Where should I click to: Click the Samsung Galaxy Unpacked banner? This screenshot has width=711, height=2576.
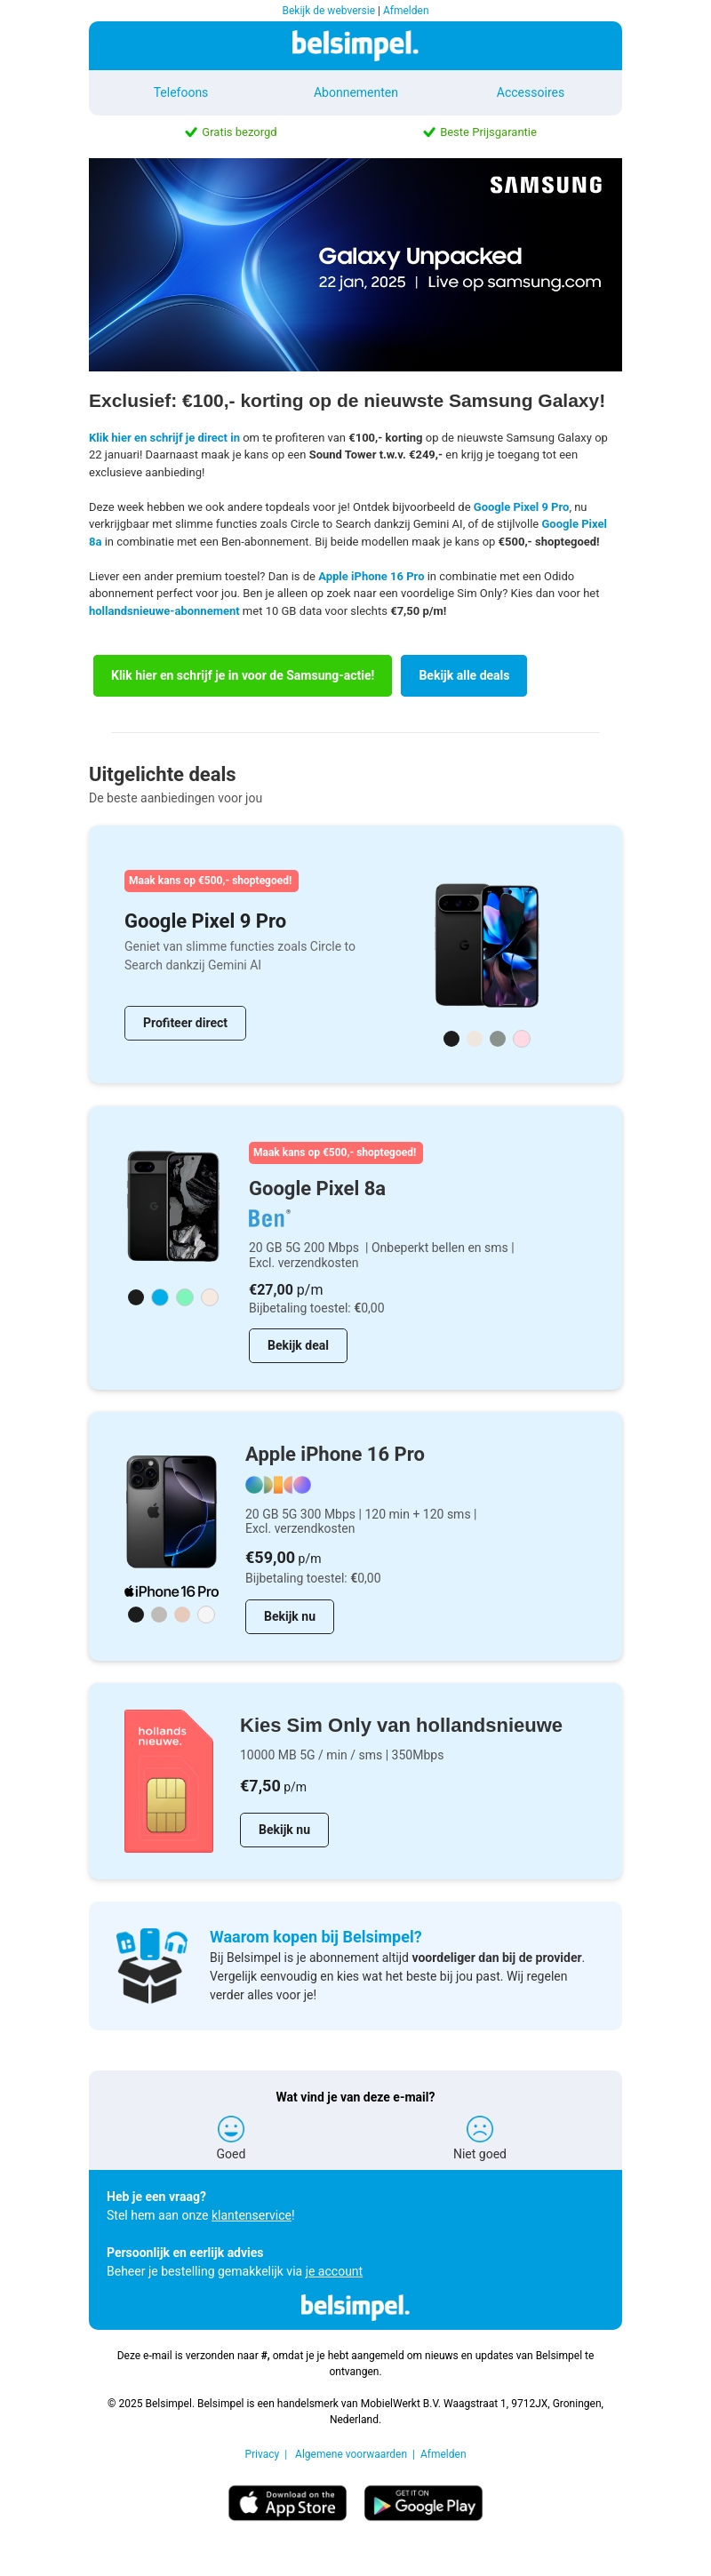point(355,264)
